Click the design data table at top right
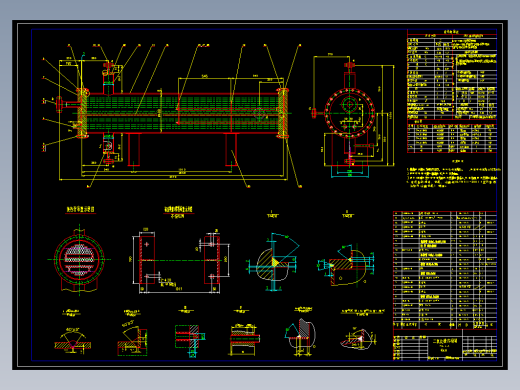 pyautogui.click(x=452, y=74)
